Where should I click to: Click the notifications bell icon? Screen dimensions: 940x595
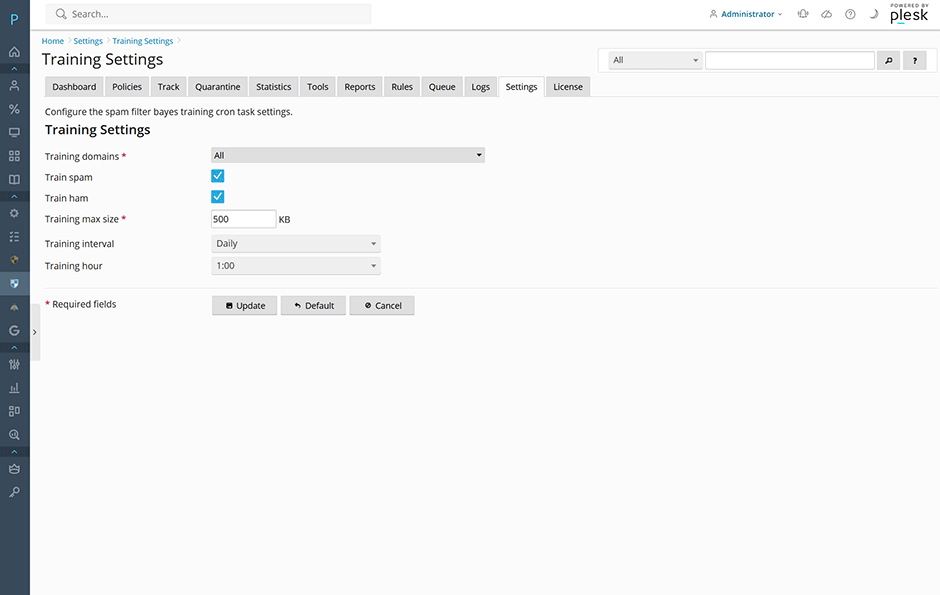[802, 14]
